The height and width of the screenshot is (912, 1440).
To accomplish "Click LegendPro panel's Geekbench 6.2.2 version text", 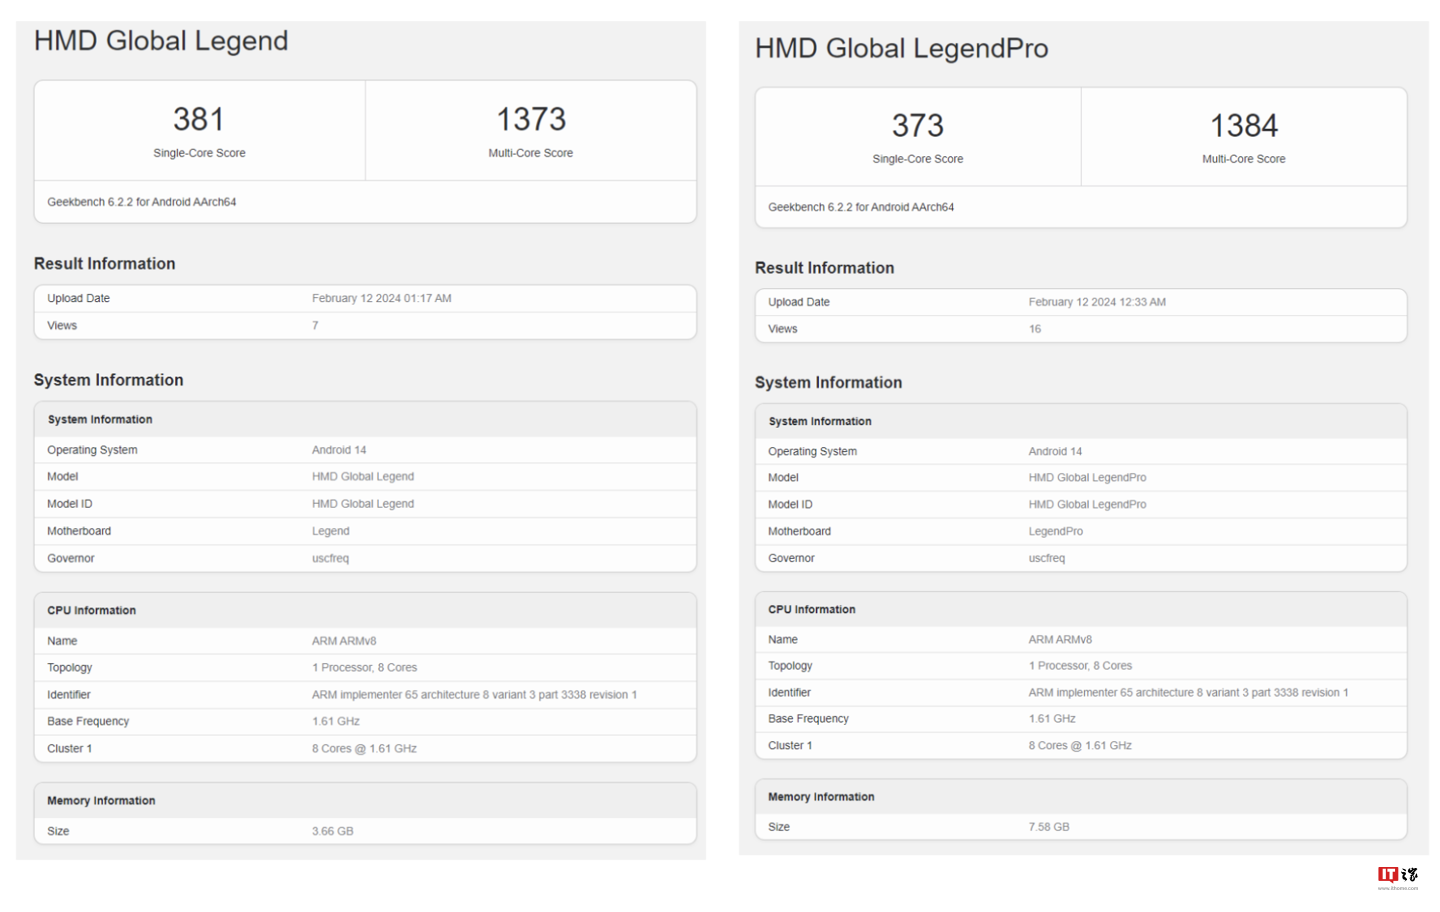I will click(x=861, y=207).
